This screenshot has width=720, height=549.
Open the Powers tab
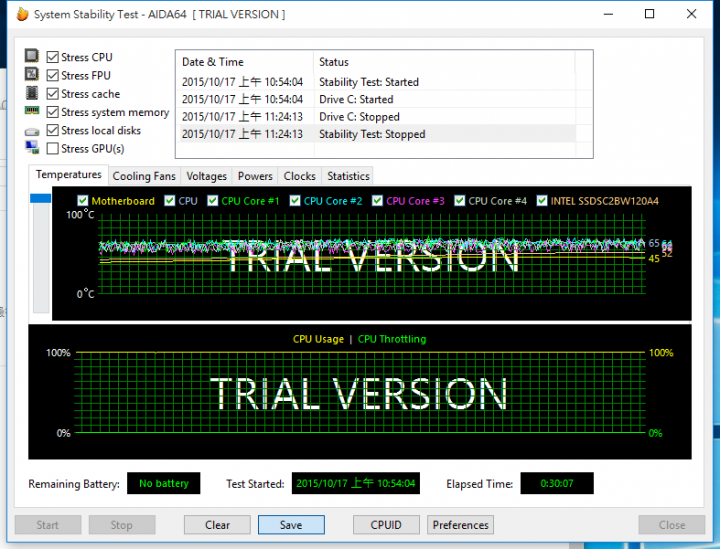coord(255,176)
